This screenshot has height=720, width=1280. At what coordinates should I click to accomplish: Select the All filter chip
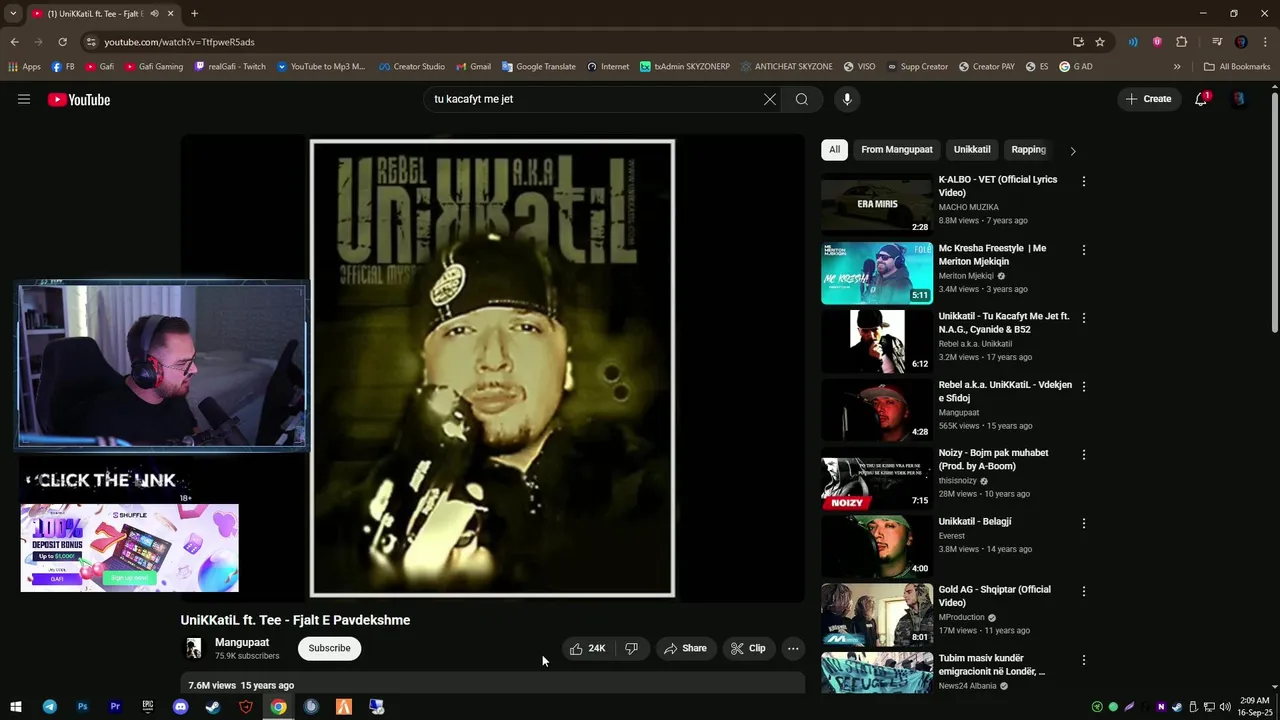click(834, 150)
